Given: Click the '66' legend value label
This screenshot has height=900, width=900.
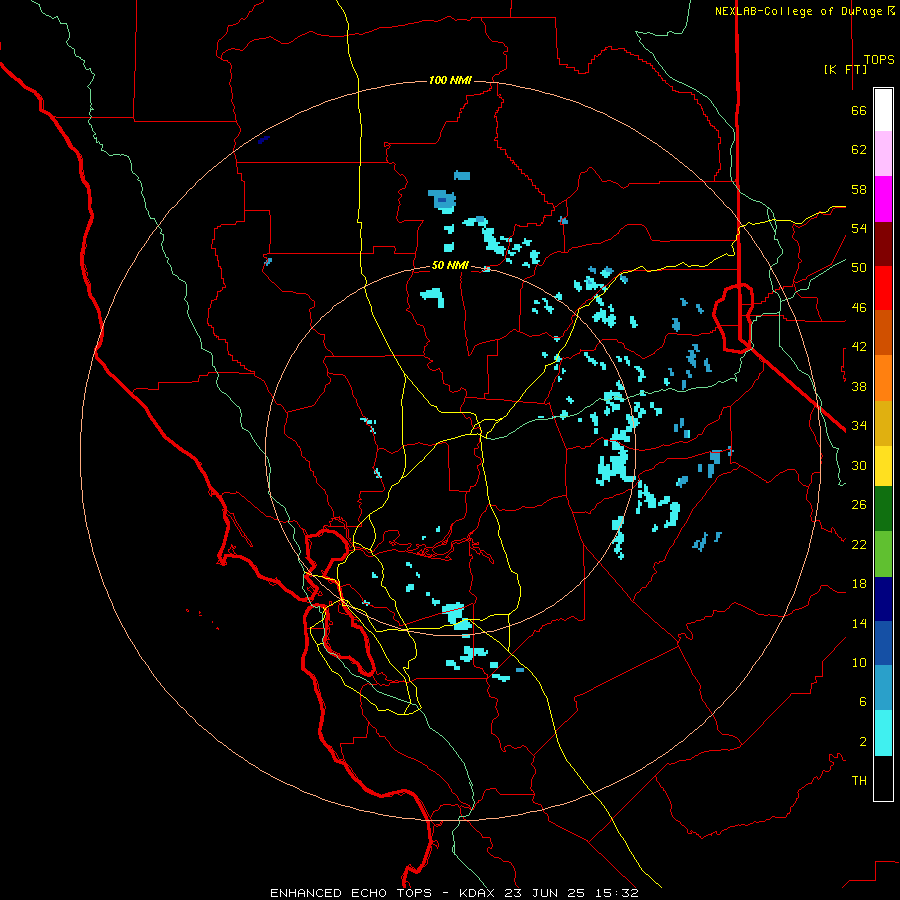Looking at the screenshot, I should 859,111.
